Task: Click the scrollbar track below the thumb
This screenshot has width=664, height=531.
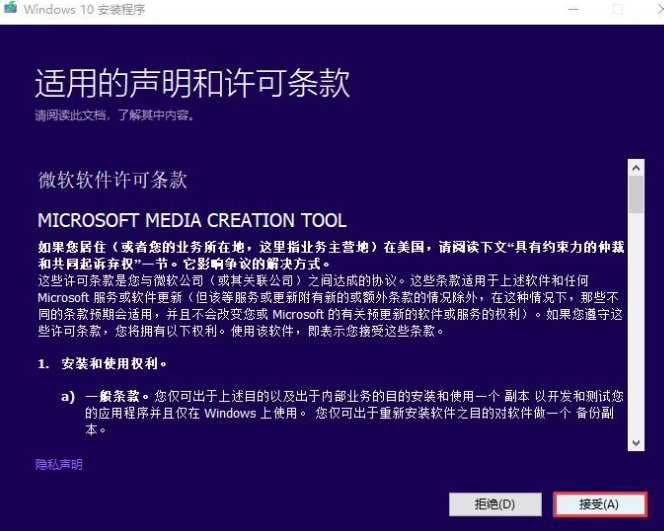Action: point(636,324)
